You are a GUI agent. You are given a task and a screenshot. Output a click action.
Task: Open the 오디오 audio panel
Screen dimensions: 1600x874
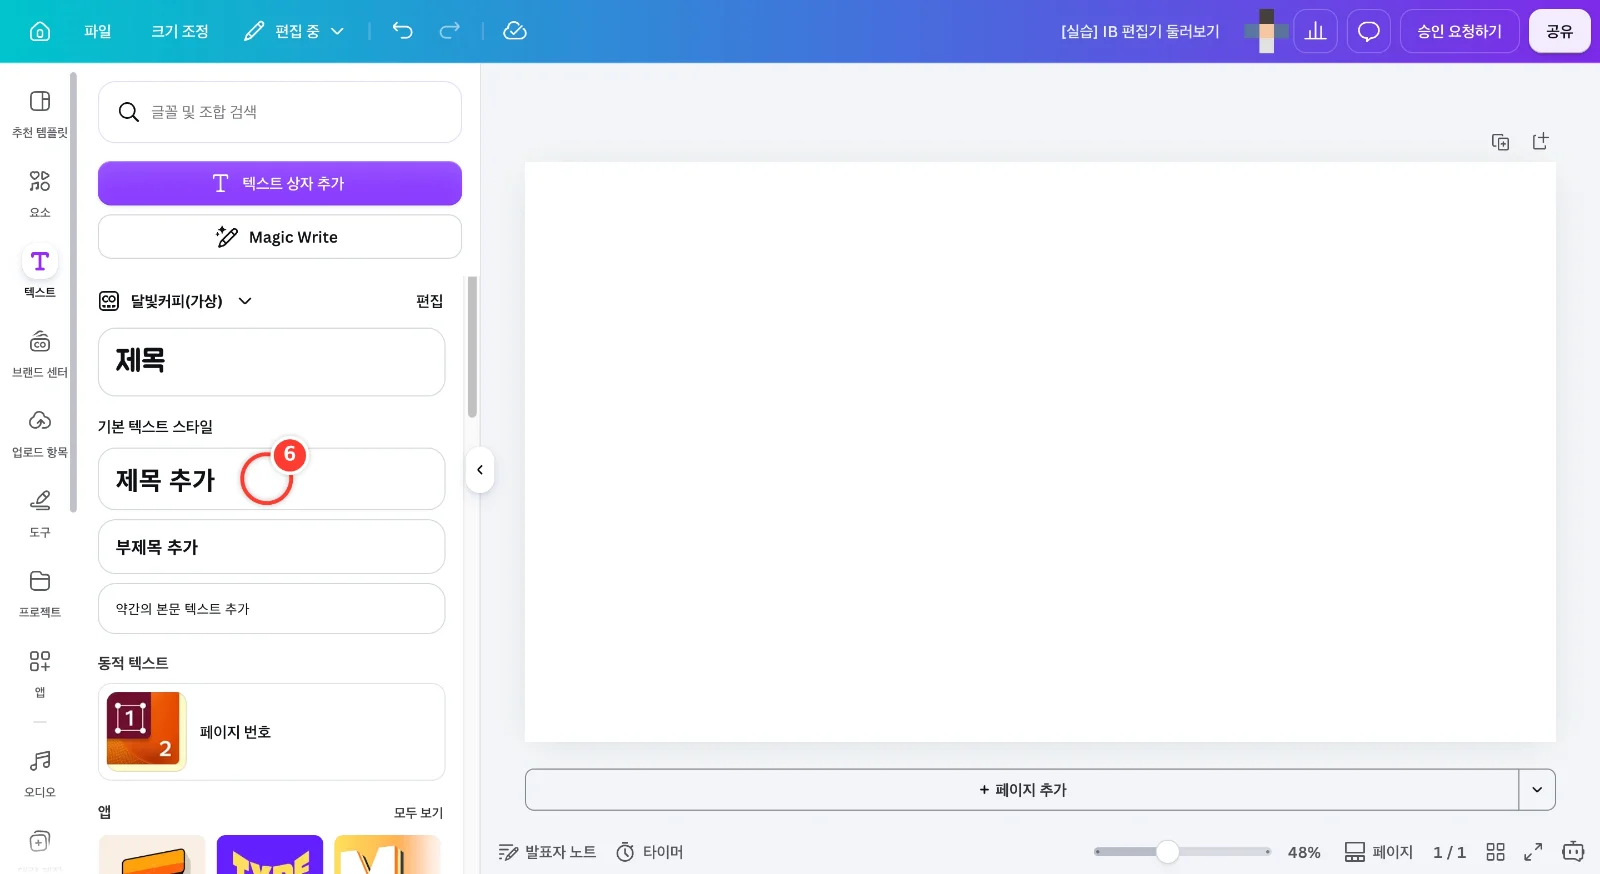(40, 774)
